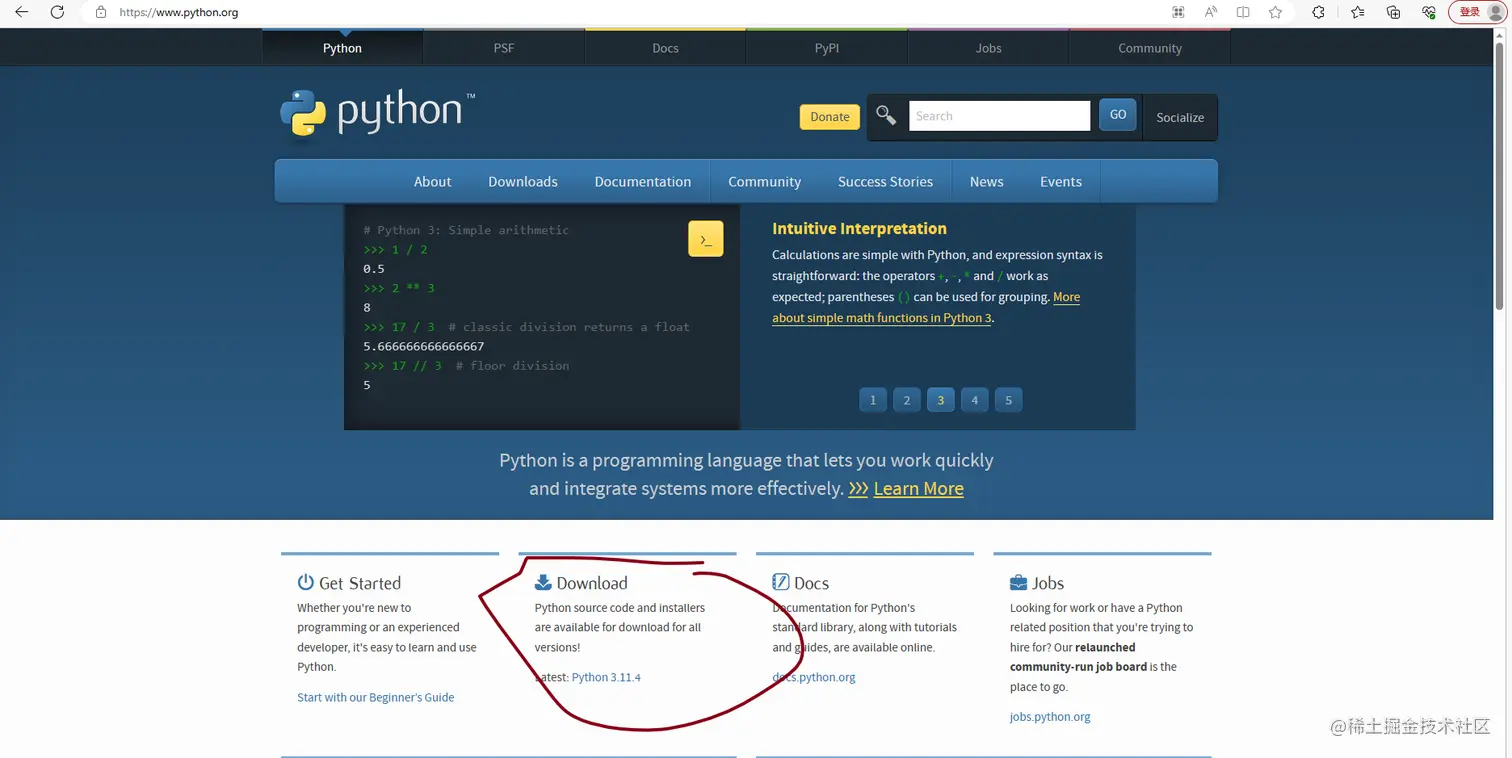
Task: Open the Python 3.11.4 download link
Action: tap(606, 677)
